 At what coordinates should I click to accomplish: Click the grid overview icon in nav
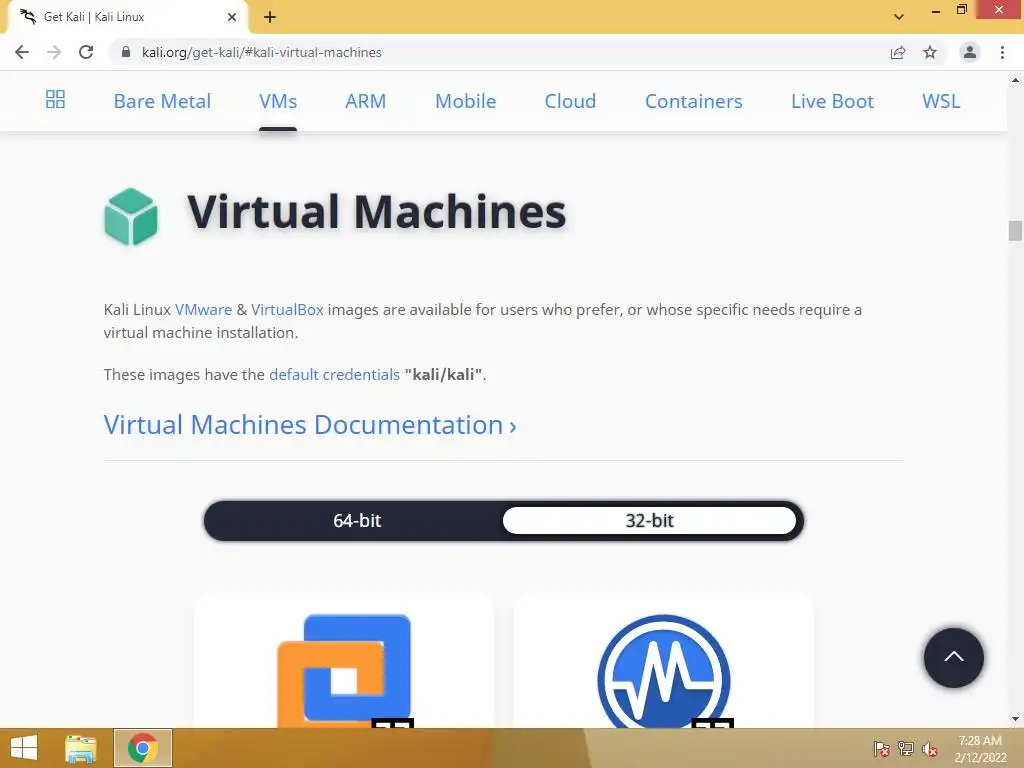coord(56,99)
